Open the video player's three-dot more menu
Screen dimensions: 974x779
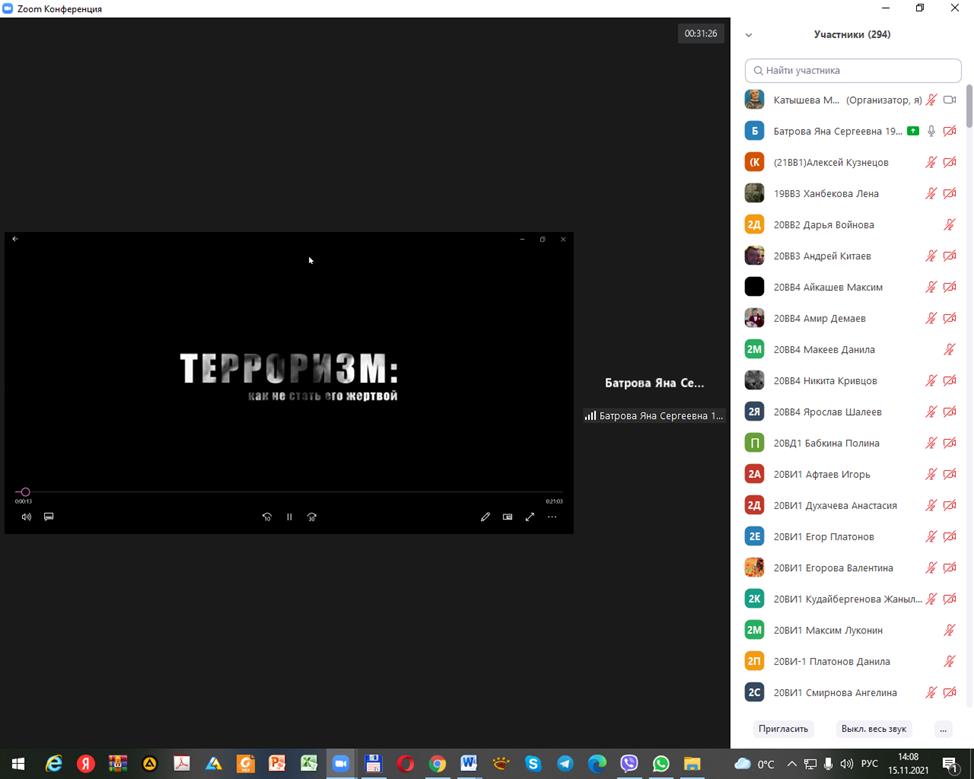point(552,517)
